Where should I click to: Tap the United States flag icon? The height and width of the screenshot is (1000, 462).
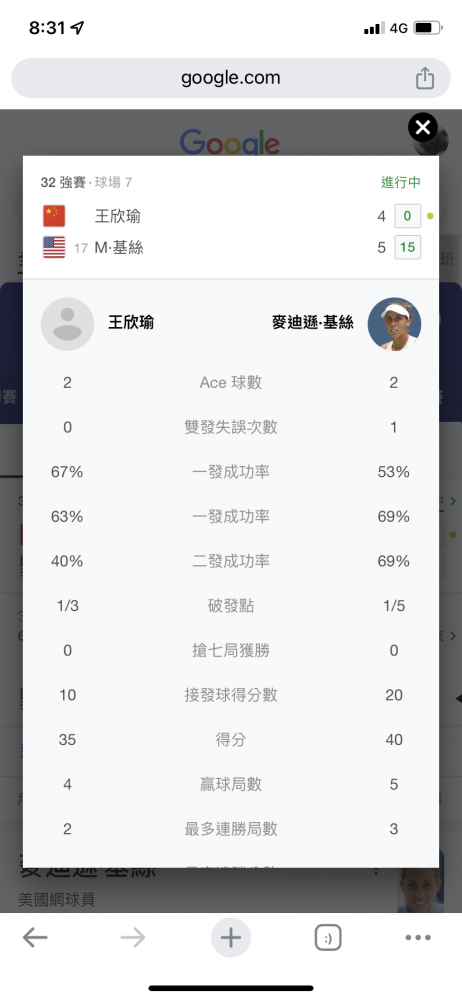tap(54, 247)
